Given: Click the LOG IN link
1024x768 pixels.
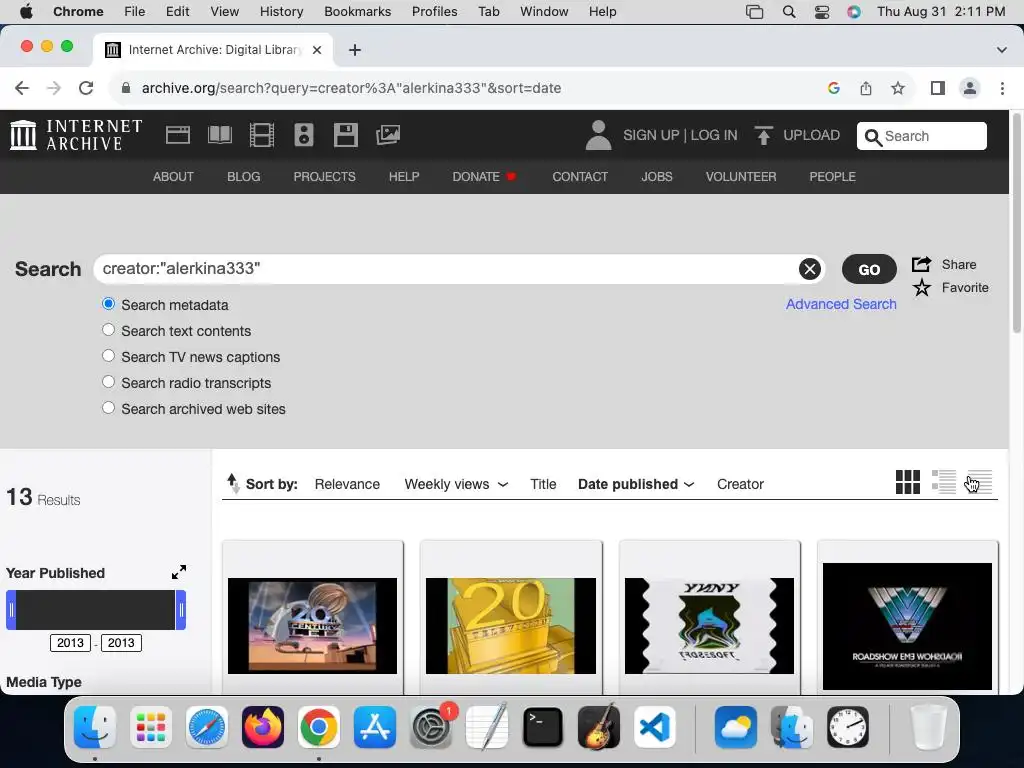Looking at the screenshot, I should pos(714,135).
